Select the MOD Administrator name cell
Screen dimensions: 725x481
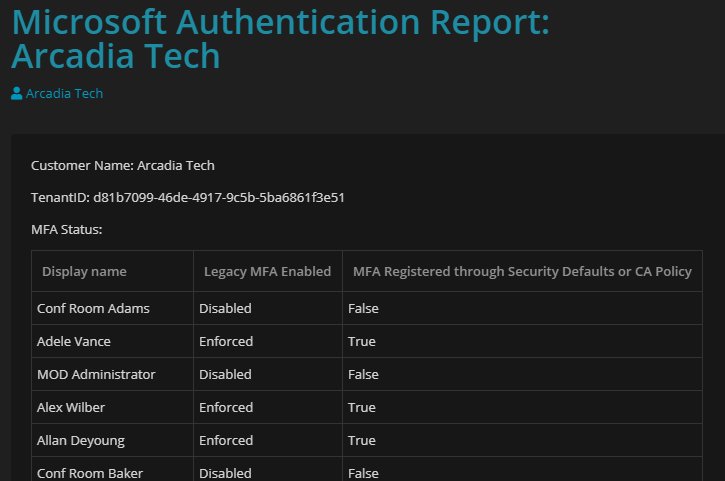click(96, 374)
